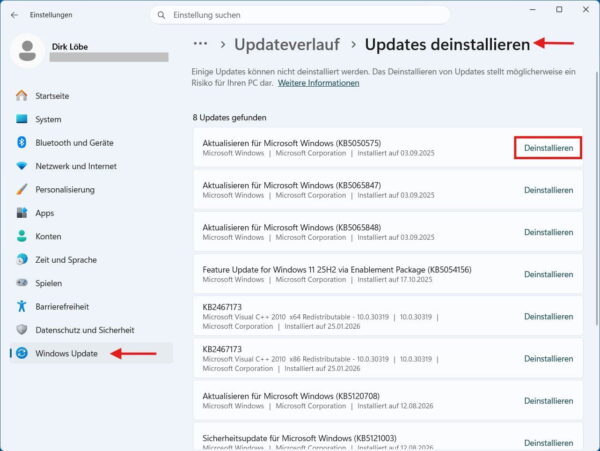This screenshot has width=600, height=451.
Task: Open Bluetooth und Geräte settings
Action: (91, 142)
